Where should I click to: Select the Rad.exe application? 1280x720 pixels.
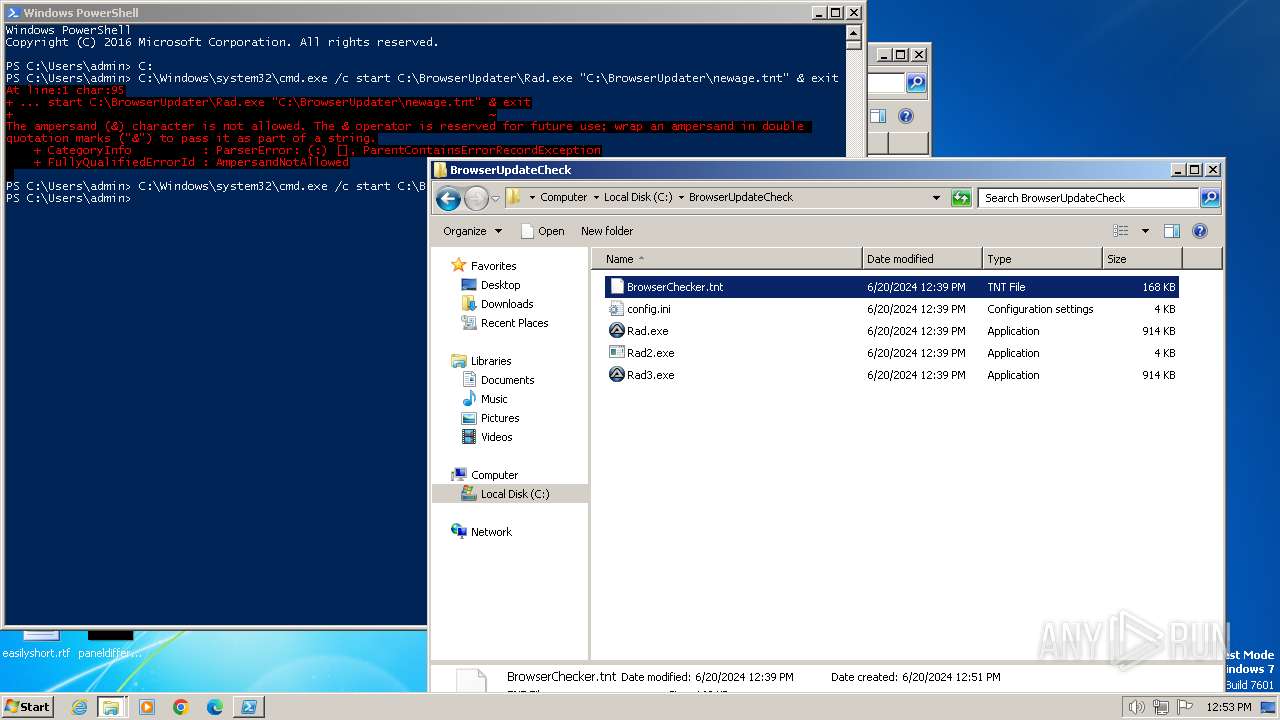891,331
